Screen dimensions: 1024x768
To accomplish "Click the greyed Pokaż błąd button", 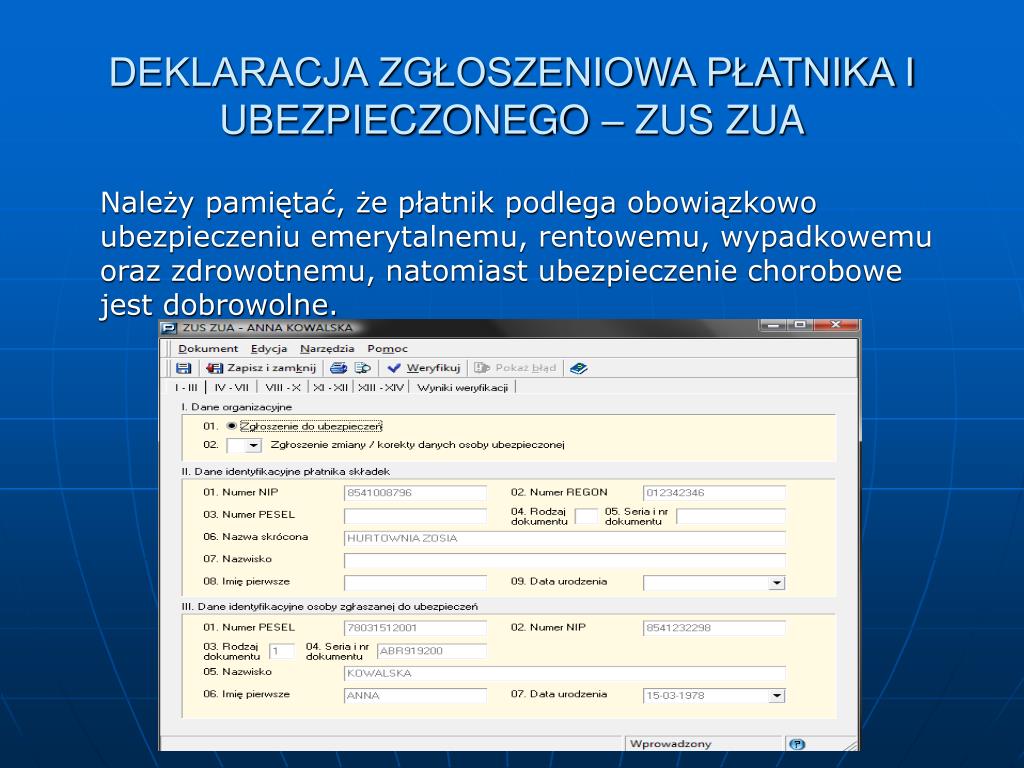I will point(515,368).
